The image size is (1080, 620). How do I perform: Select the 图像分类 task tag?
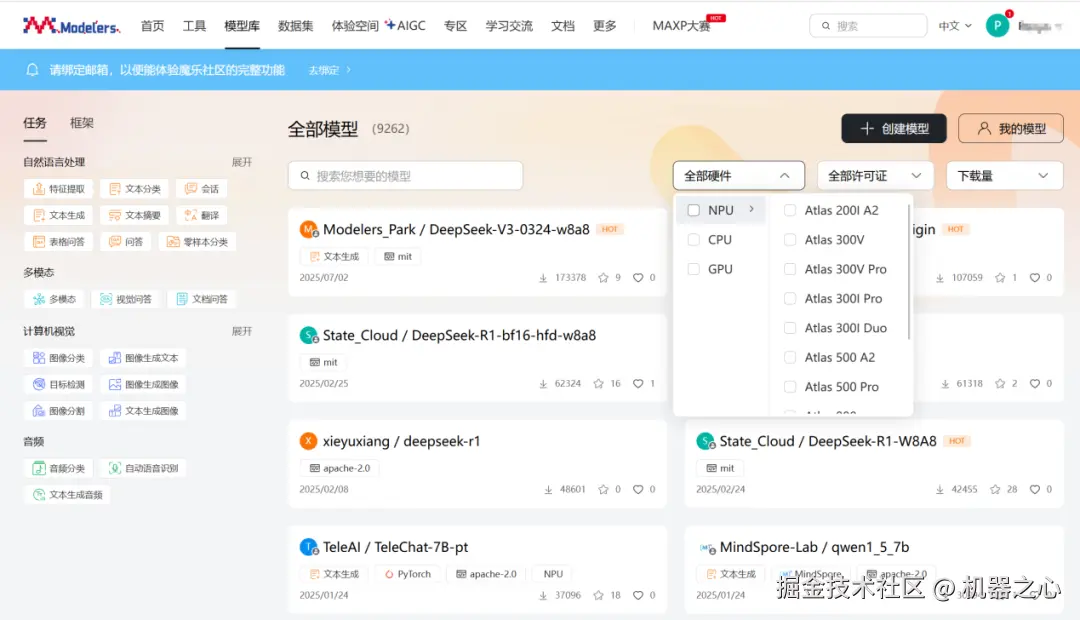tap(59, 358)
